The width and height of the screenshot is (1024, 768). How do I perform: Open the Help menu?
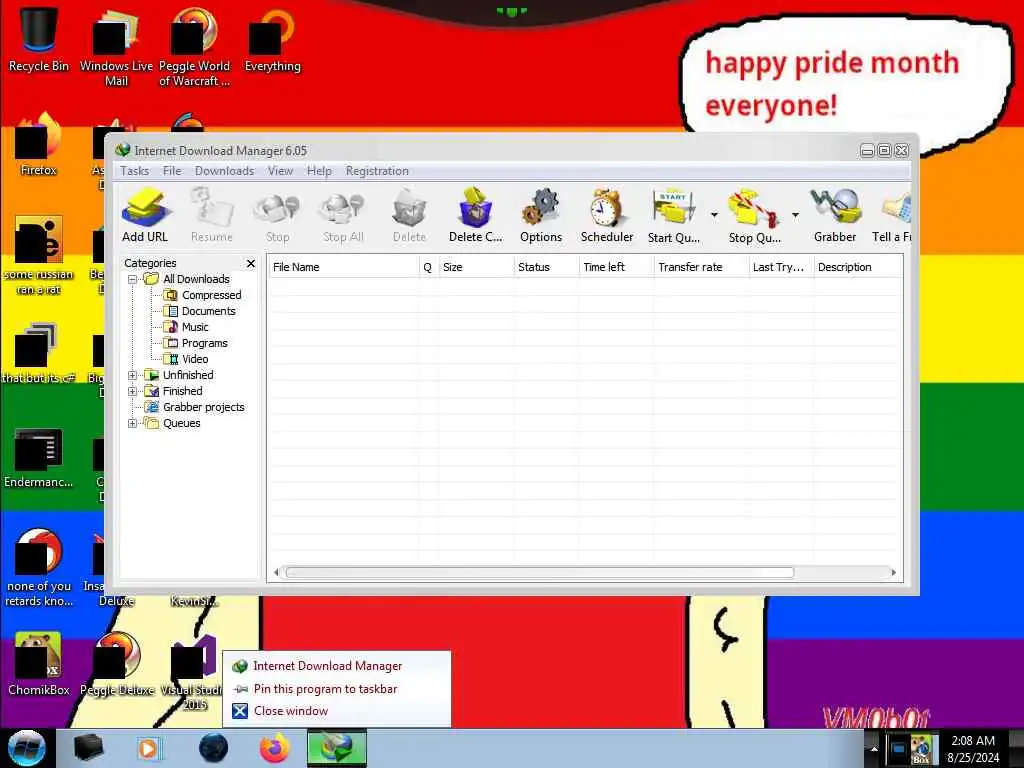coord(319,171)
